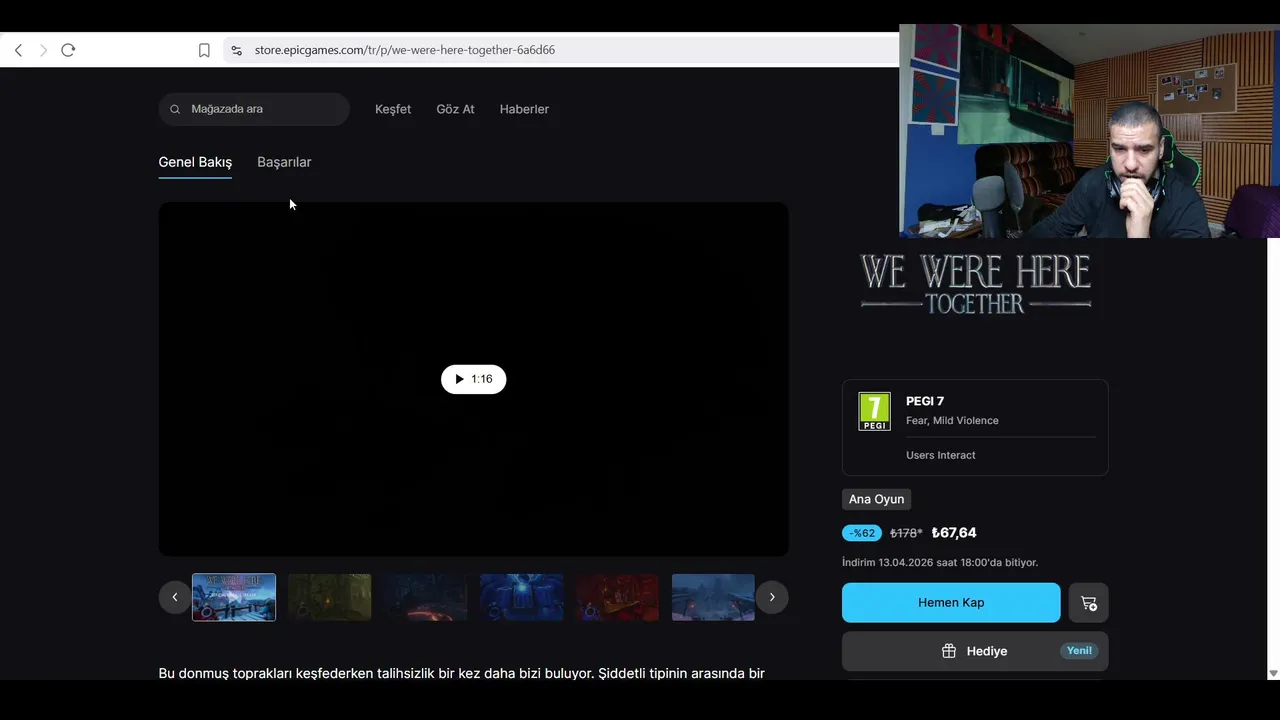Click the Yeni! badge on Hediye
The image size is (1280, 720).
(x=1079, y=651)
